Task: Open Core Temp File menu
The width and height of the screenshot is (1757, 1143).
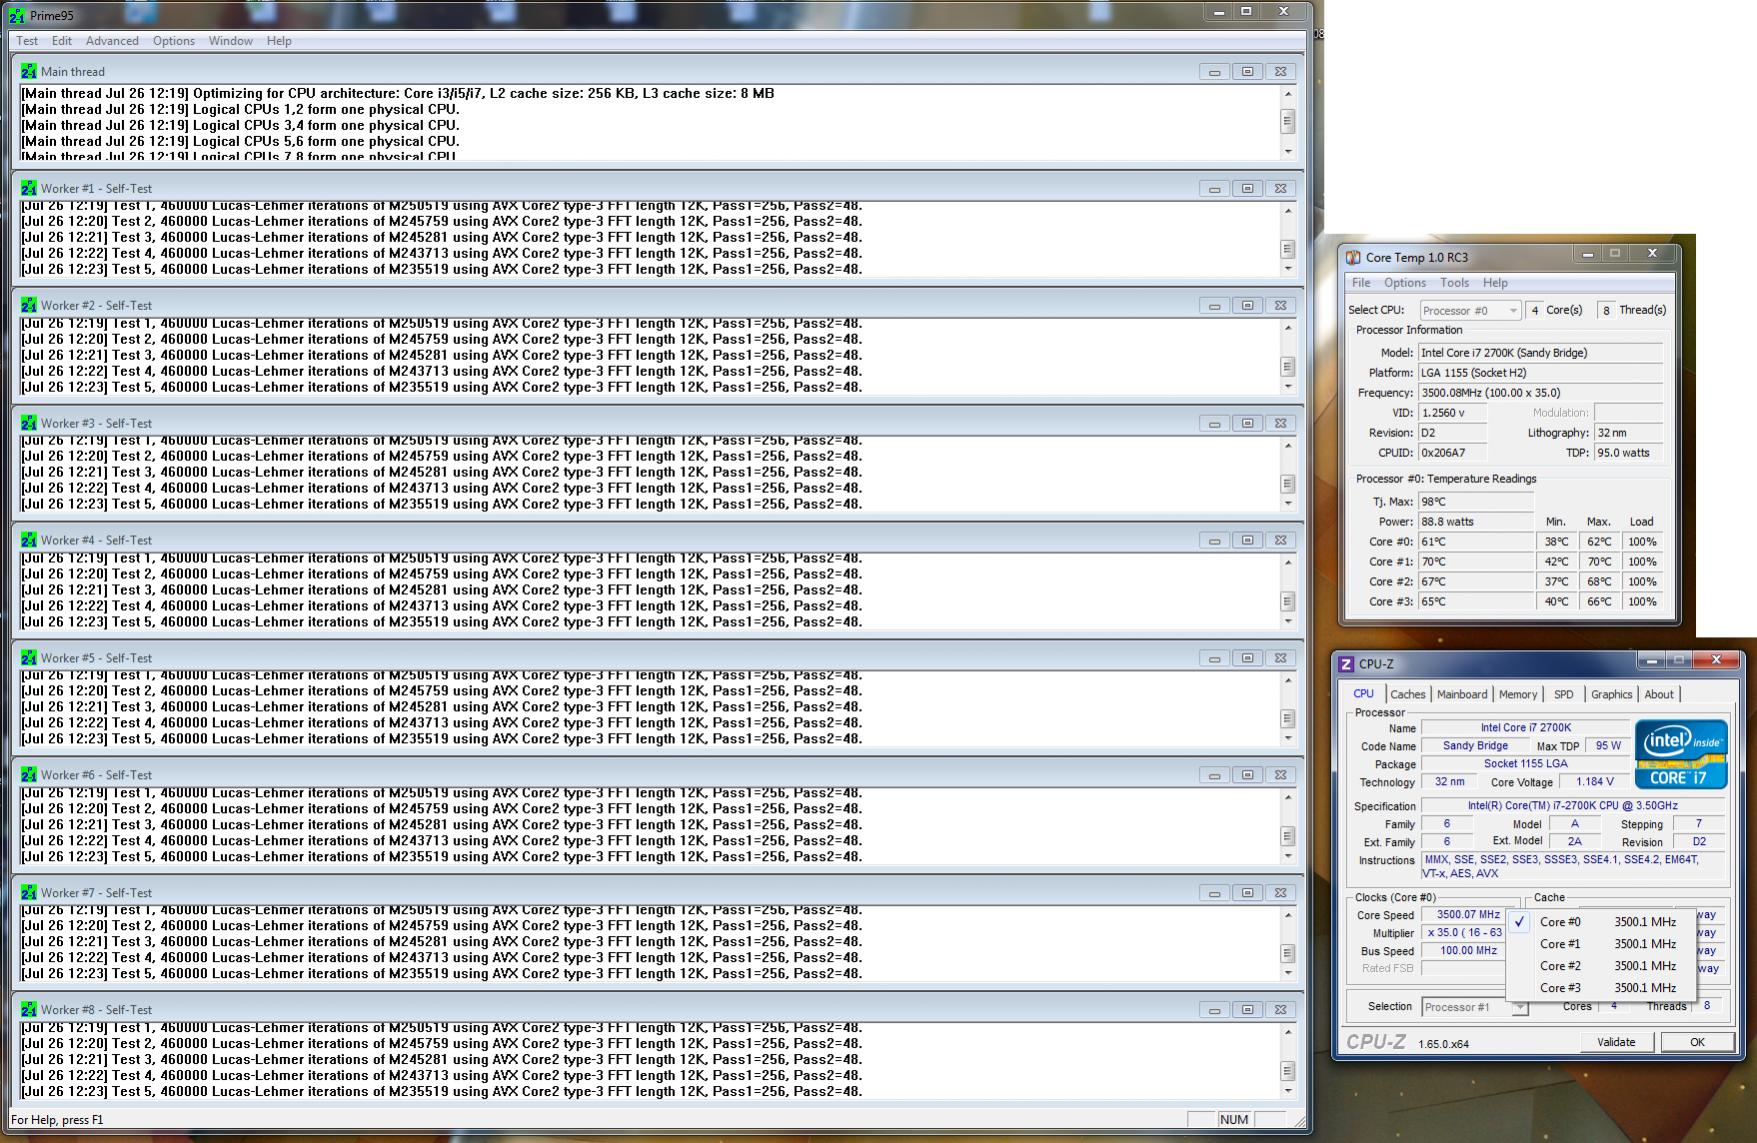Action: (x=1361, y=283)
